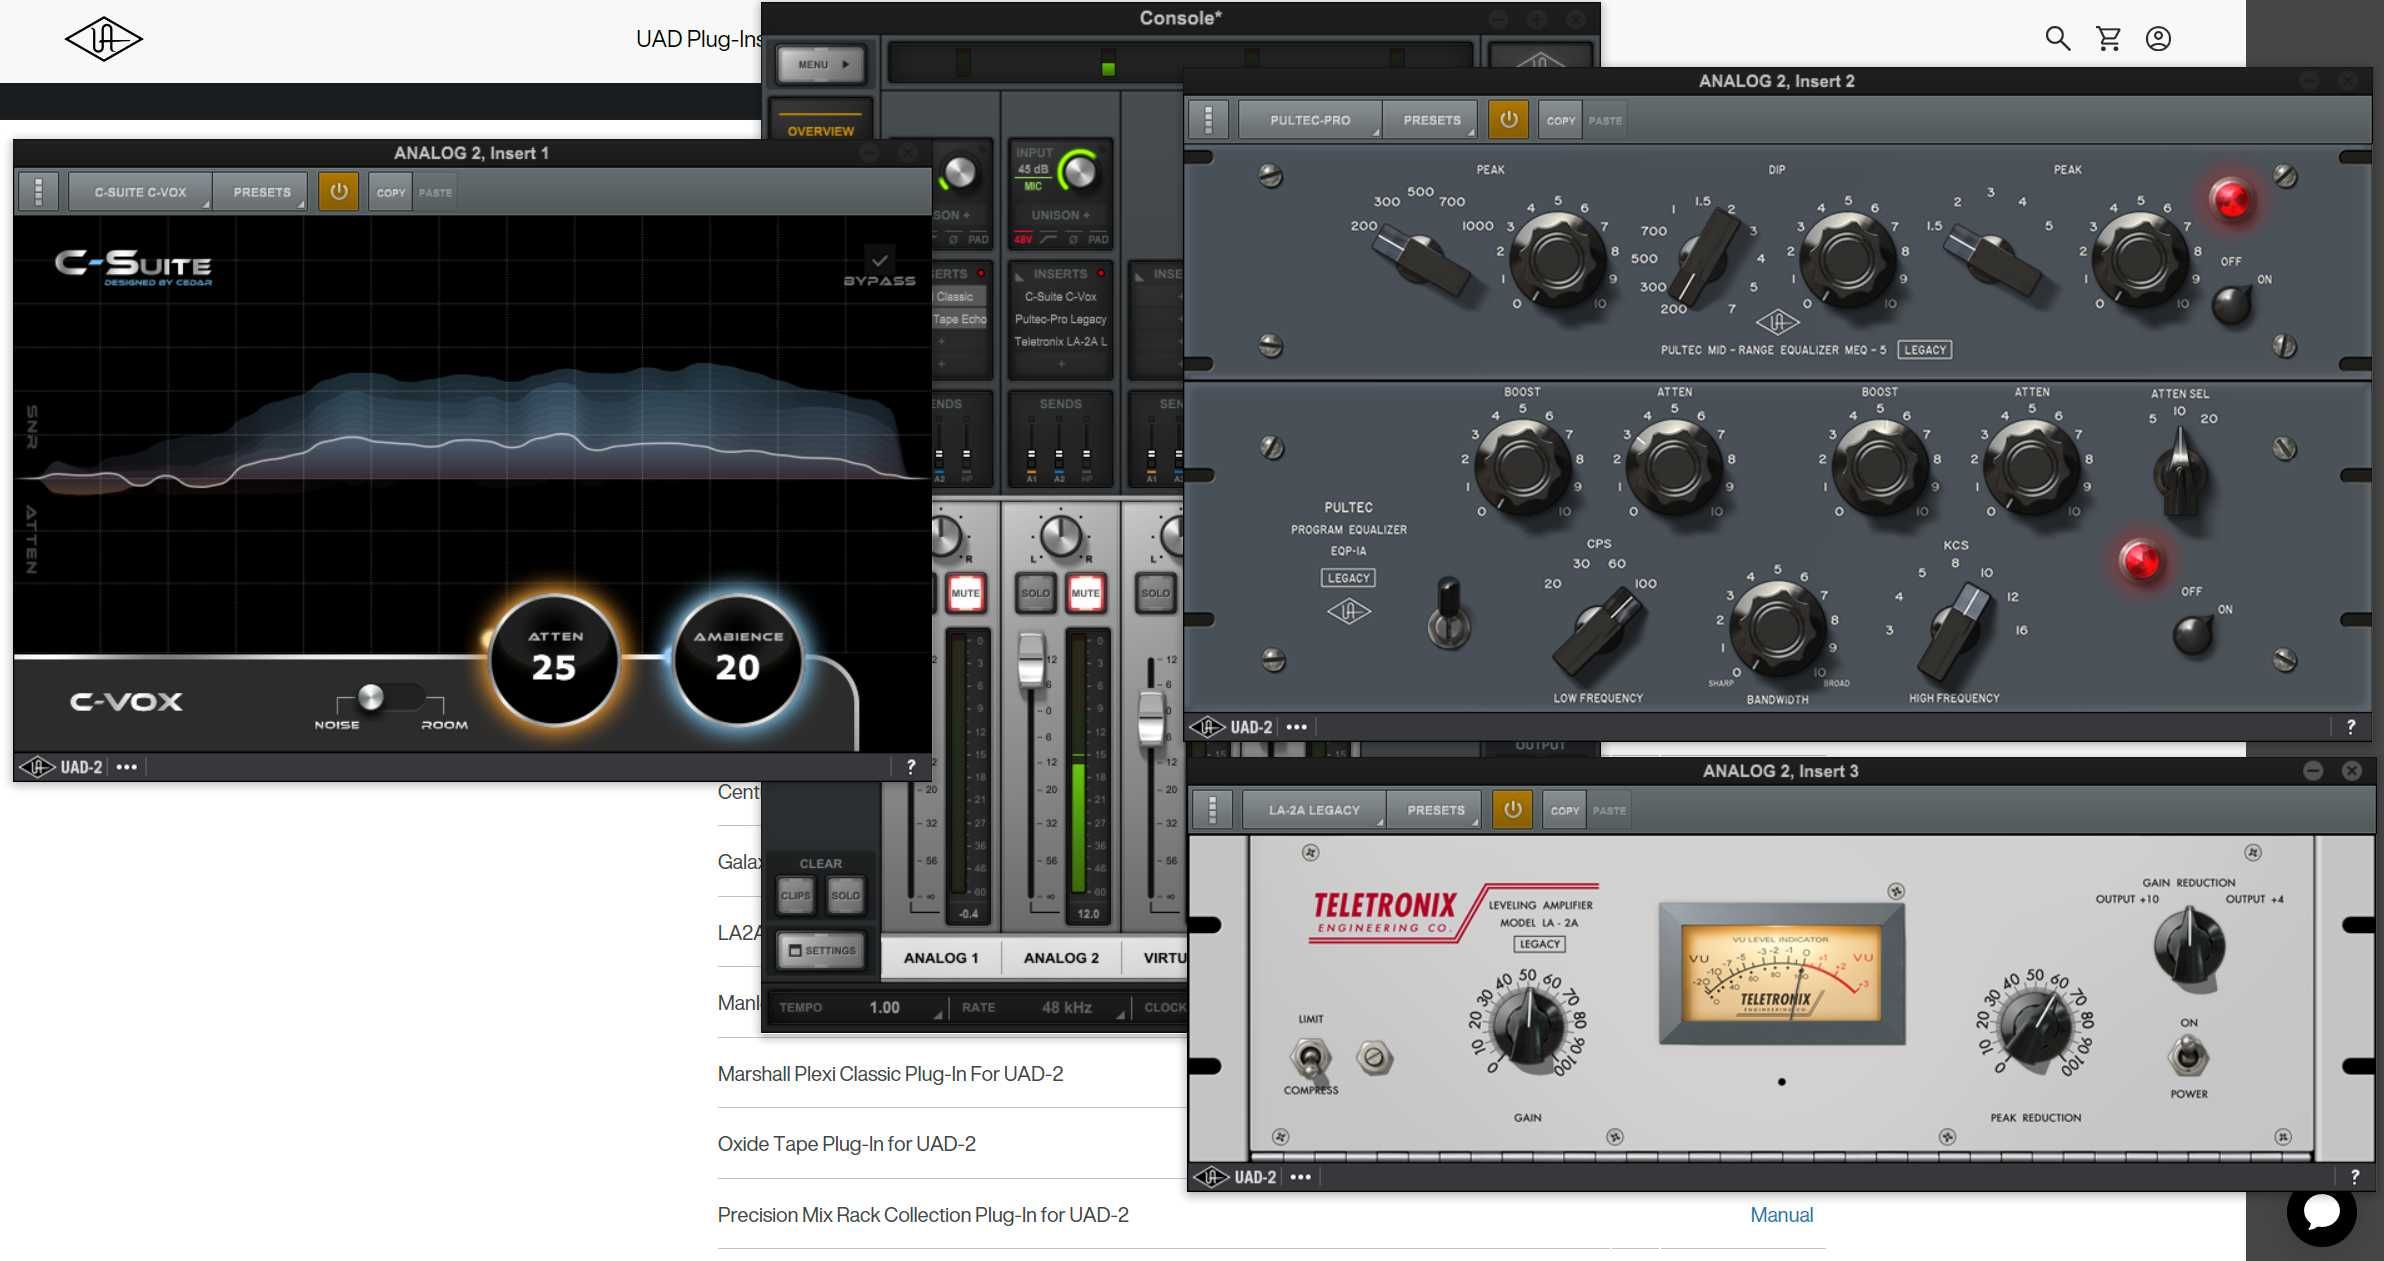Click UAD-2 logo in LA-2A footer
Image resolution: width=2384 pixels, height=1261 pixels.
pos(1235,1176)
